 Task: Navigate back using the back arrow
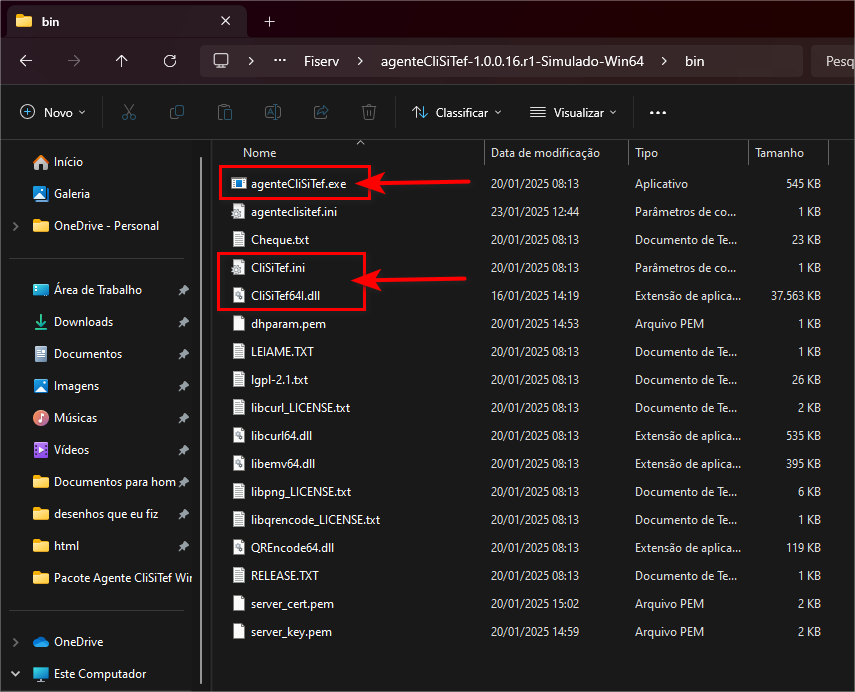pos(26,61)
